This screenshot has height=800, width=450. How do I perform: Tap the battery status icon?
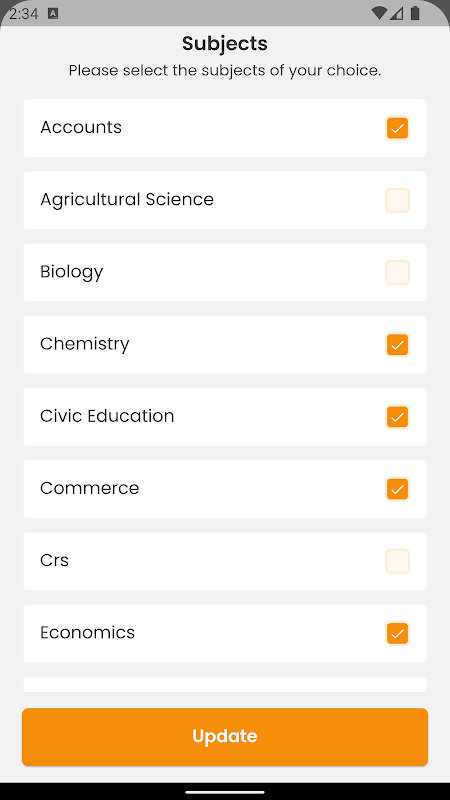pyautogui.click(x=415, y=13)
